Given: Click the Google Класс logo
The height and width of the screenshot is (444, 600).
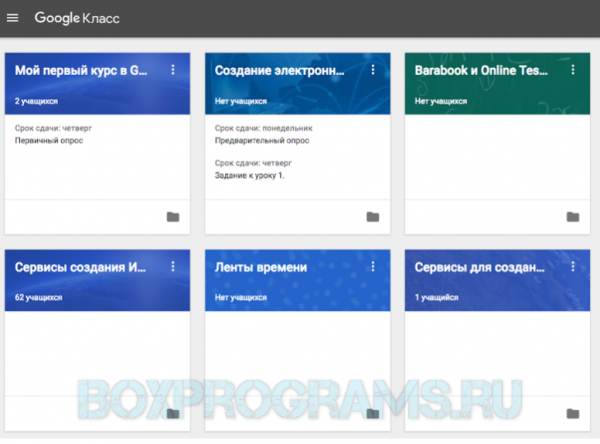Looking at the screenshot, I should pyautogui.click(x=77, y=18).
